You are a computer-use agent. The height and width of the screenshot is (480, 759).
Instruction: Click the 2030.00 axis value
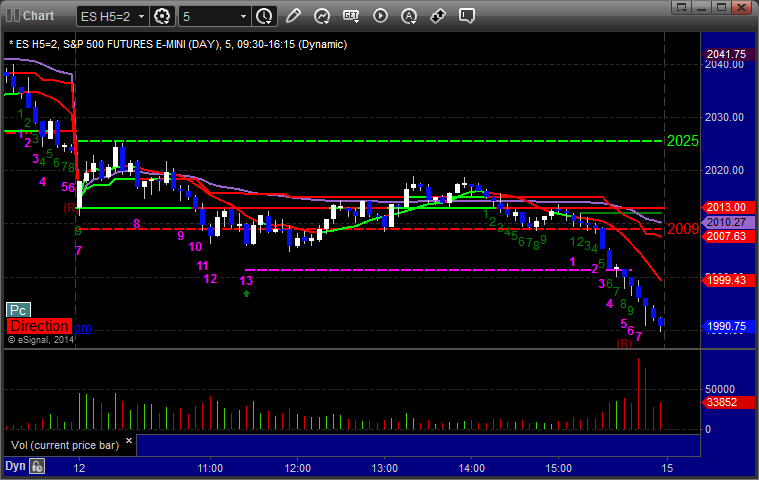click(724, 117)
